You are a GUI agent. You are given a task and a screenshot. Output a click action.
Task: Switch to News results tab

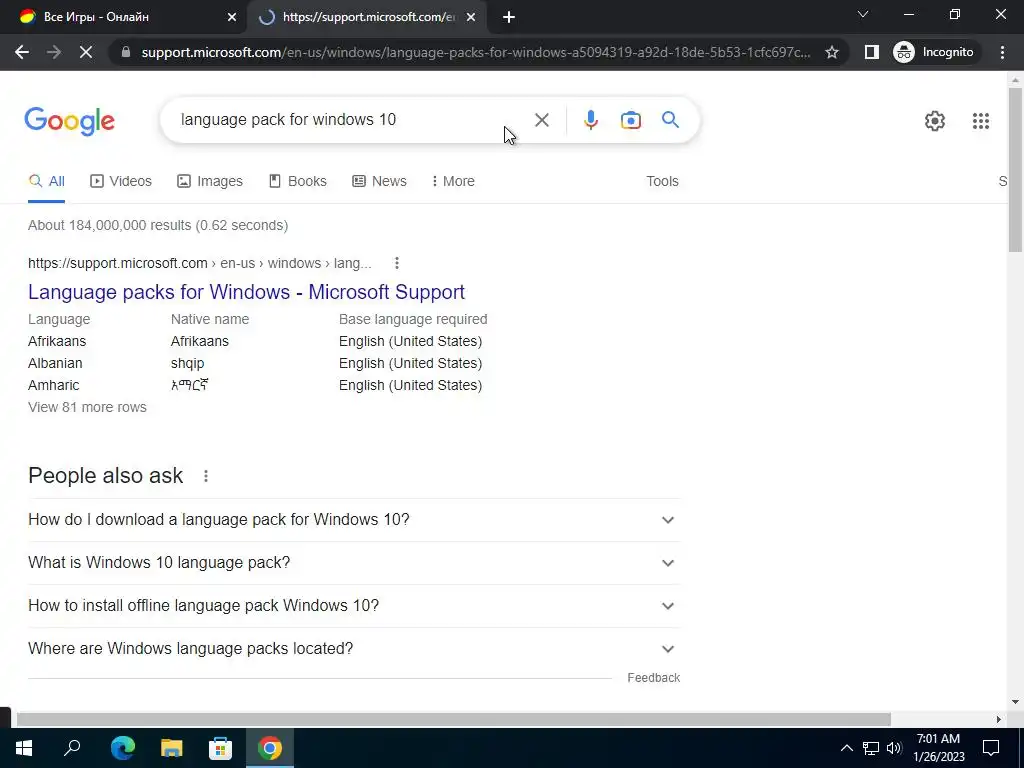pyautogui.click(x=379, y=182)
